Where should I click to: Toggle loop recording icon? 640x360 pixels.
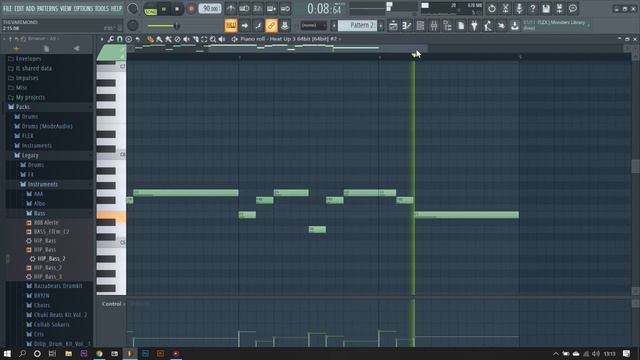click(x=285, y=9)
